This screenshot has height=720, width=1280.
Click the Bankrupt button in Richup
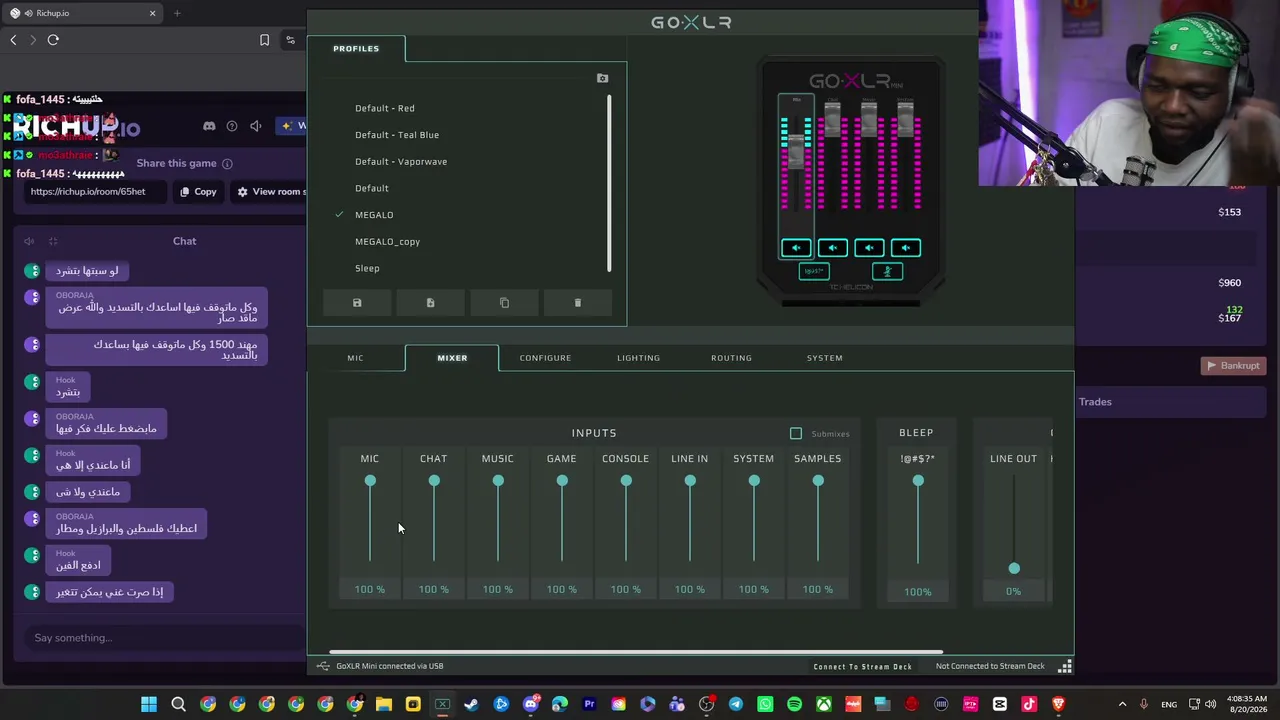coord(1232,366)
